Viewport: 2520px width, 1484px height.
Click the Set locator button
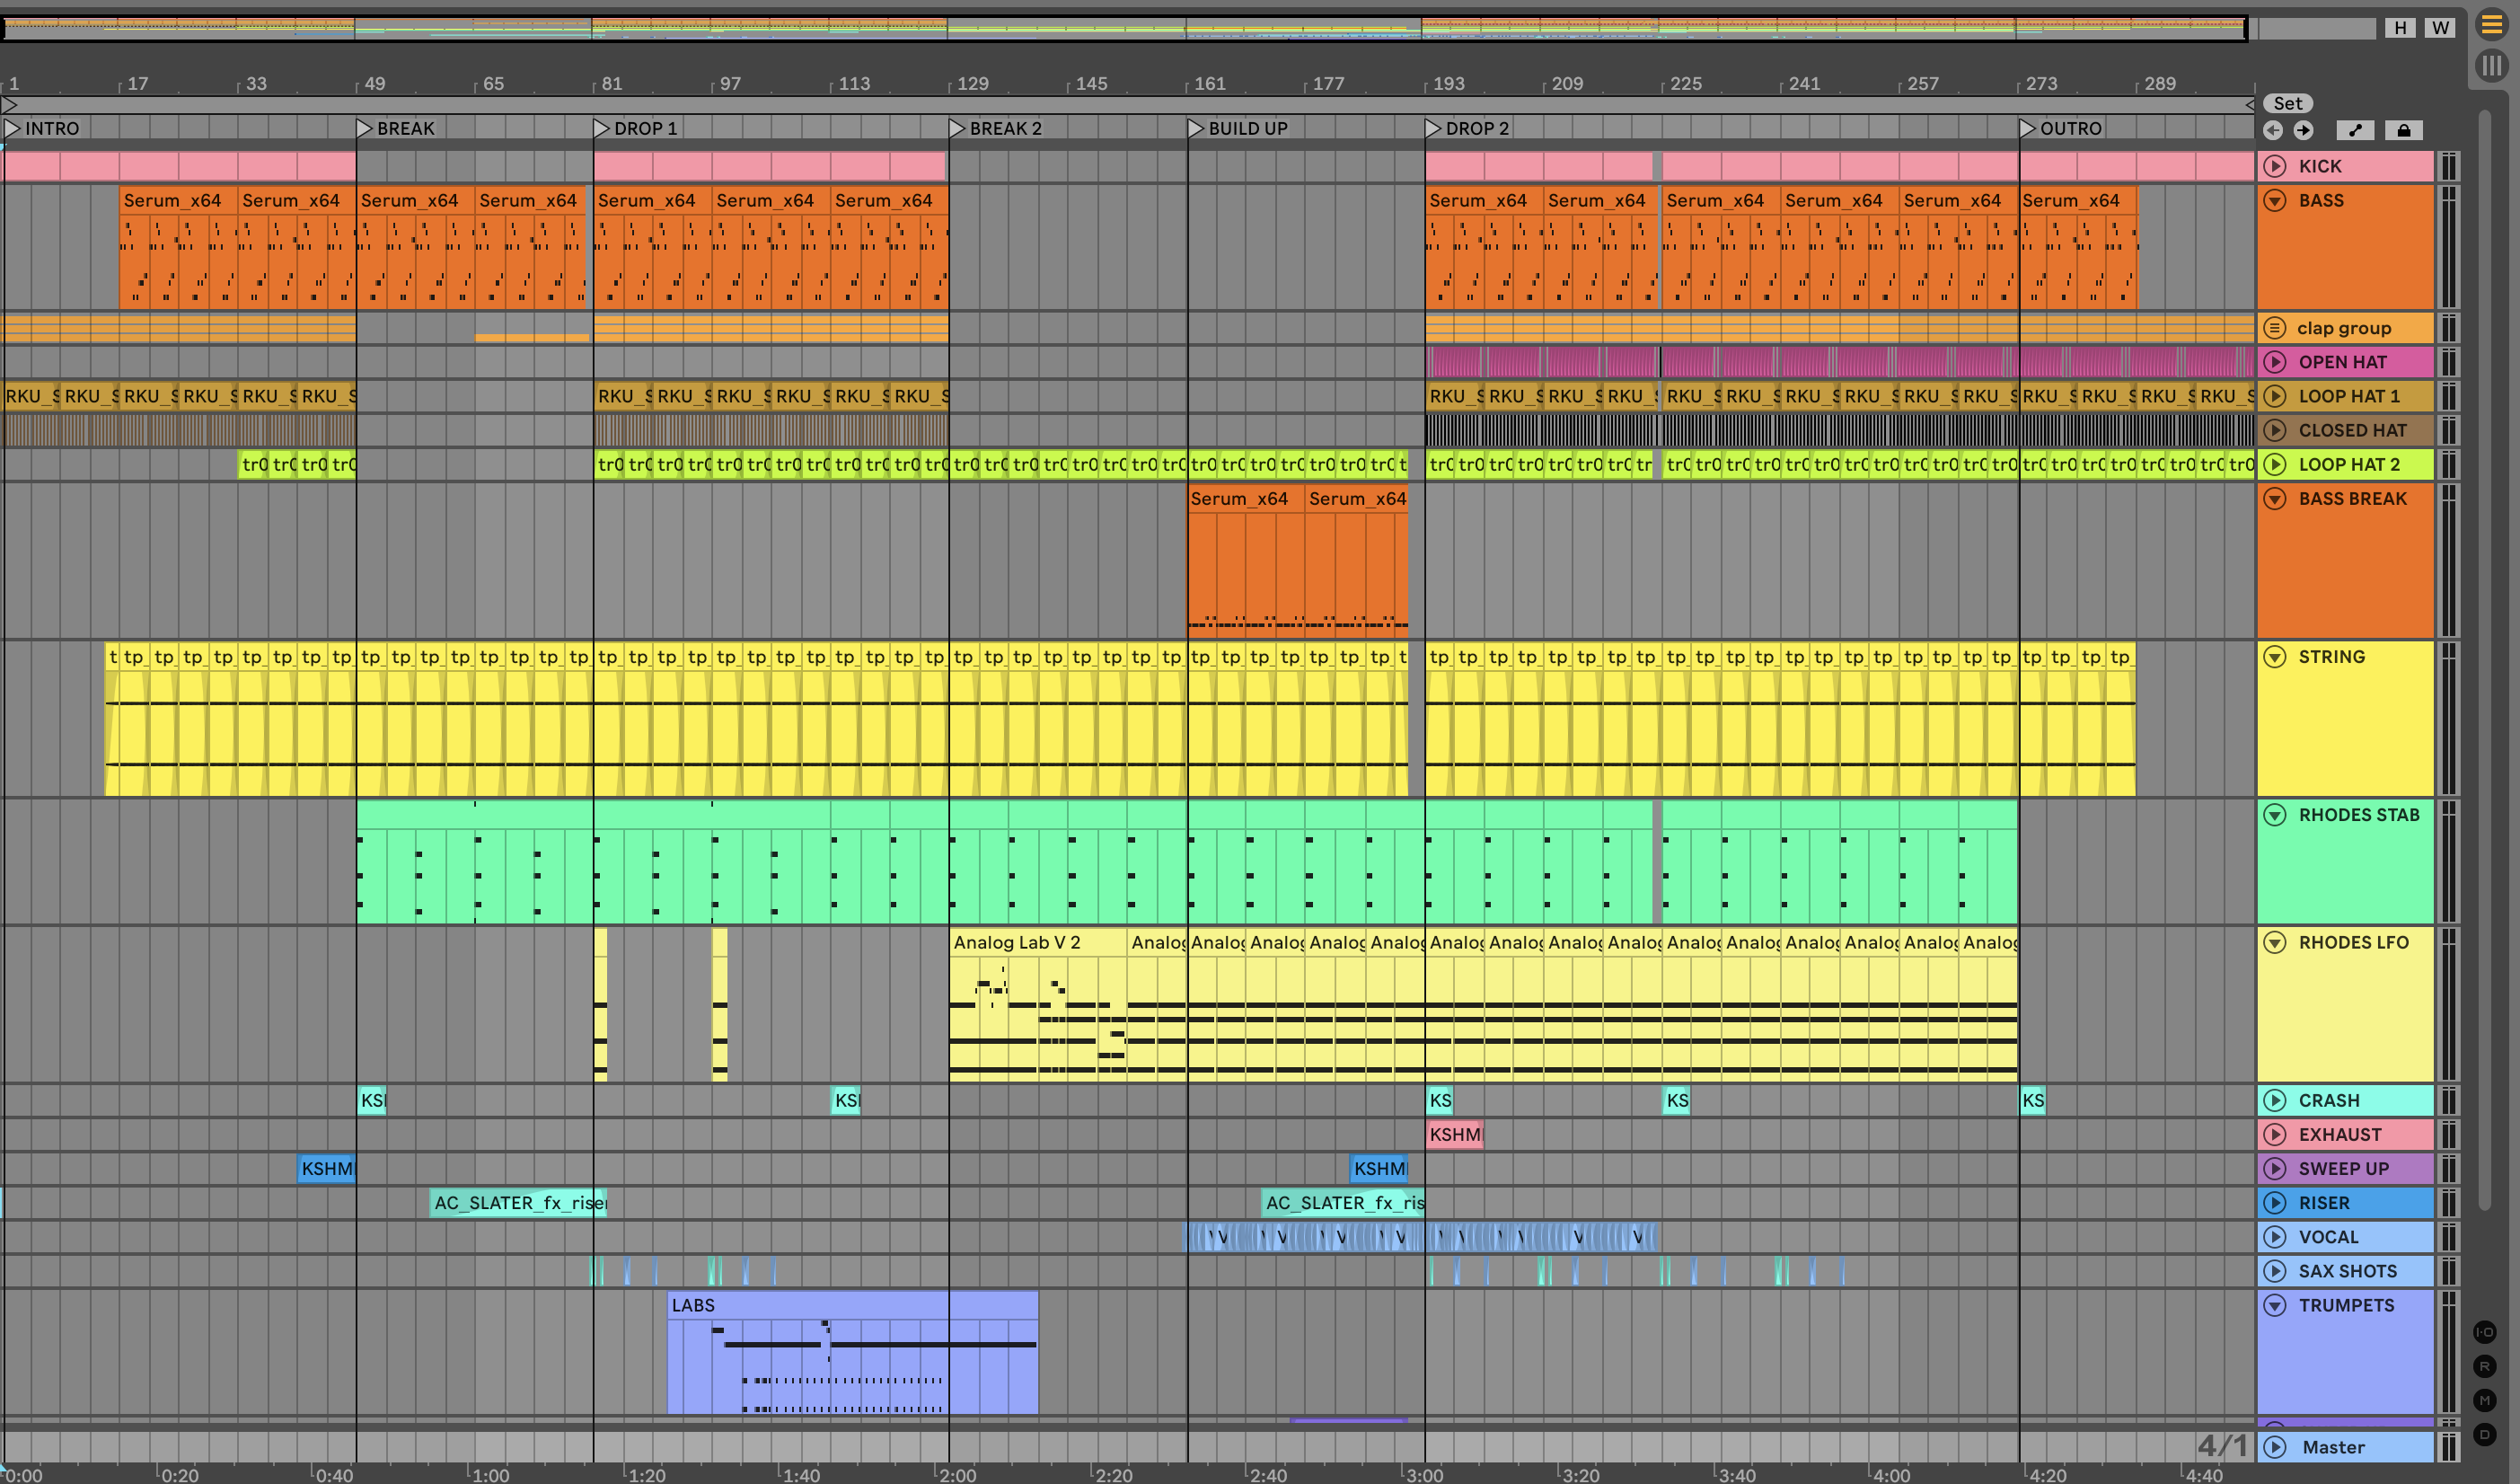pos(2287,103)
